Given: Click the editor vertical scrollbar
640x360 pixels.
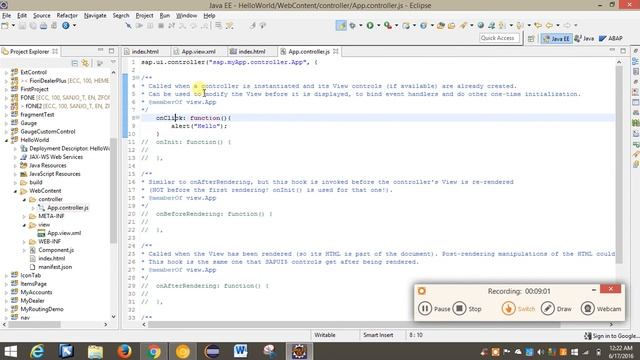Looking at the screenshot, I should point(619,163).
